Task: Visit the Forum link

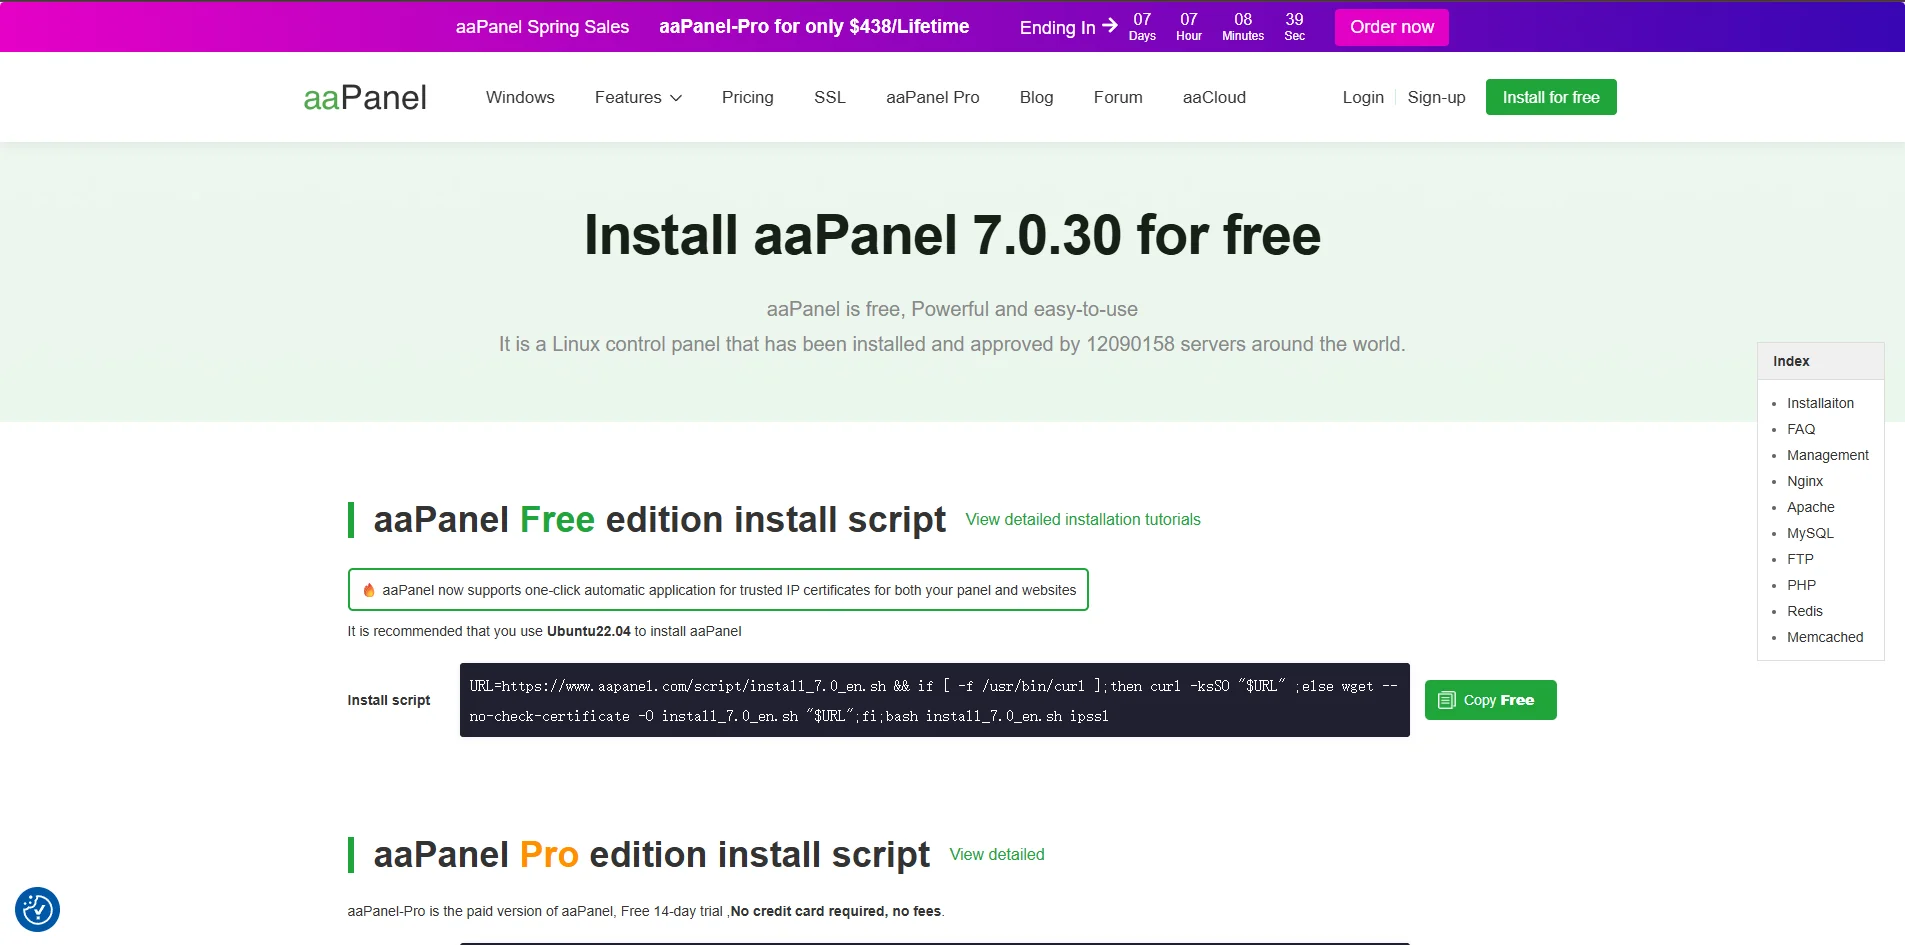Action: (1117, 97)
